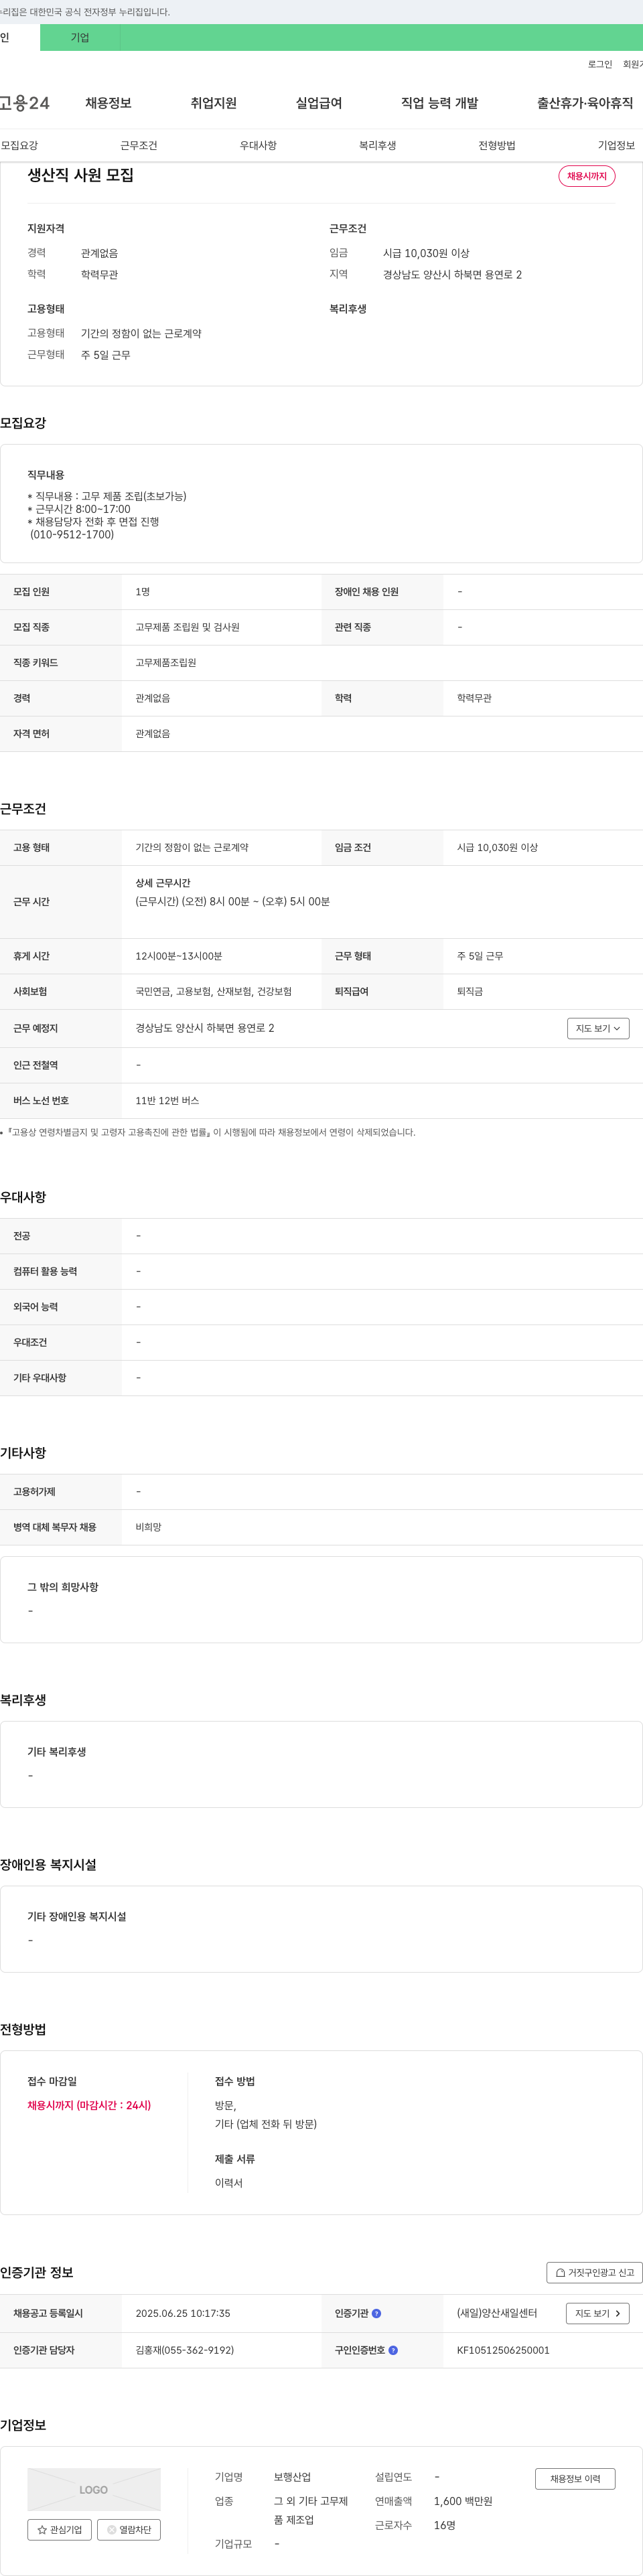Open the 직업 능력 개발 menu
Viewport: 643px width, 2576px height.
pyautogui.click(x=440, y=103)
